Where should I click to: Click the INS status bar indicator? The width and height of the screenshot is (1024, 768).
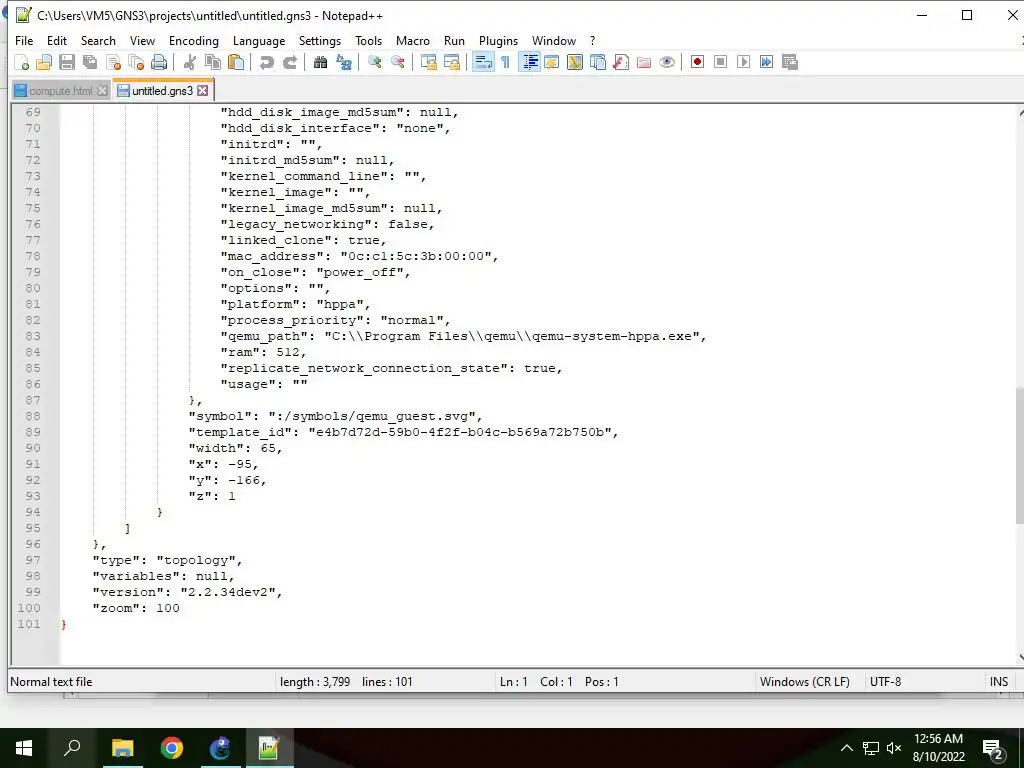pyautogui.click(x=999, y=682)
